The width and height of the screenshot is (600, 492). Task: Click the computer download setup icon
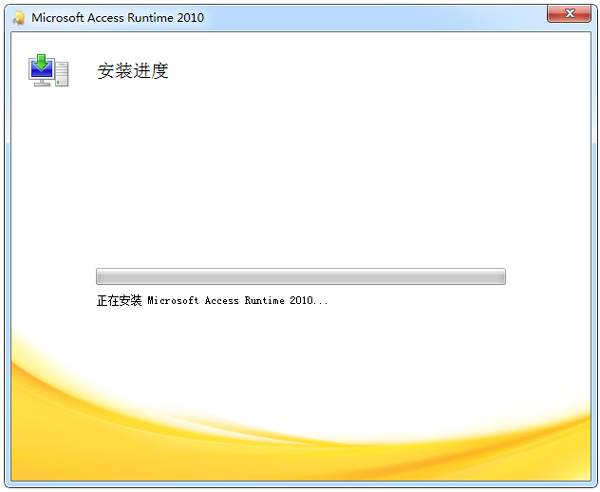point(48,70)
